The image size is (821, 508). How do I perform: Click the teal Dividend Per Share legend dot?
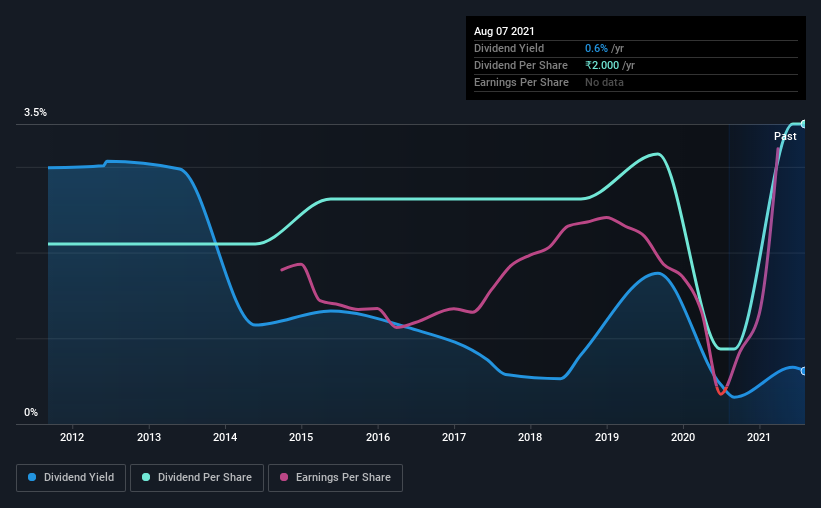point(146,477)
